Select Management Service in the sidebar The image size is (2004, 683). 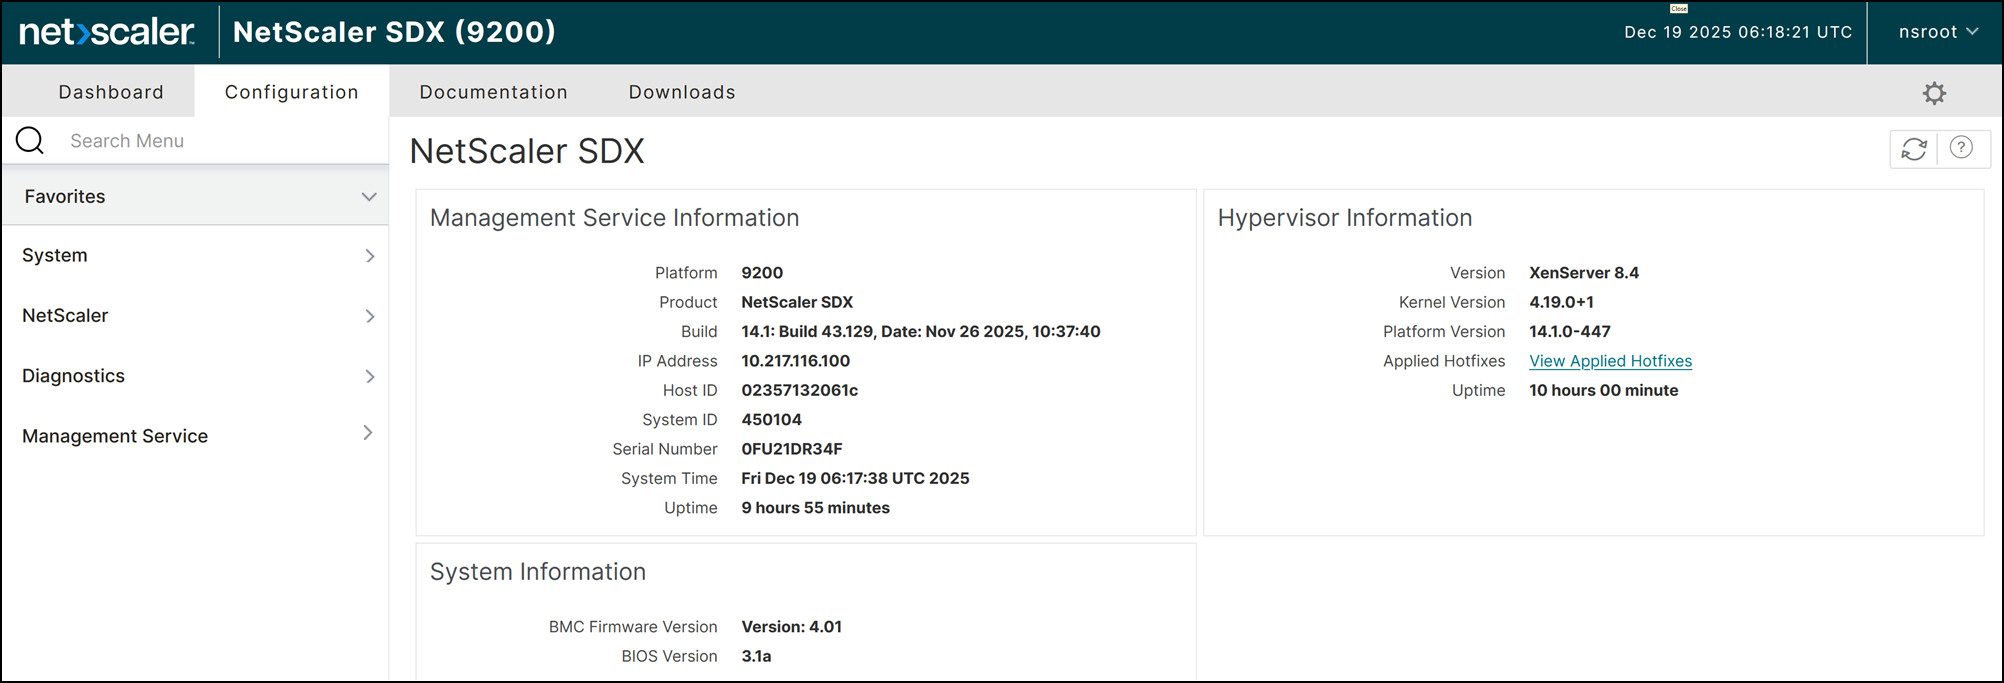115,436
